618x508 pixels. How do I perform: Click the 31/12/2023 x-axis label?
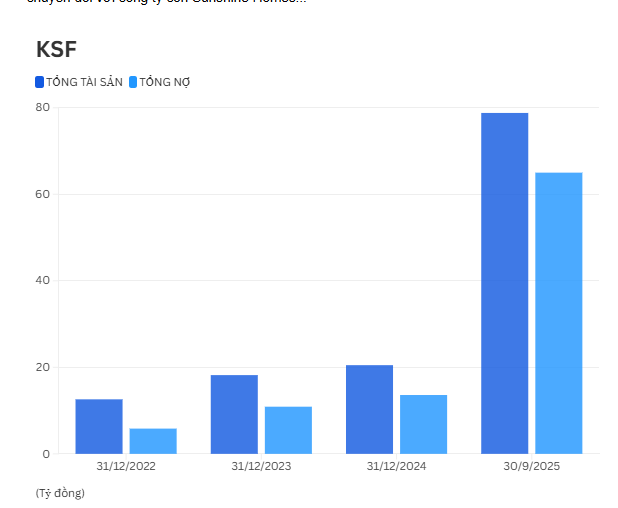click(261, 466)
